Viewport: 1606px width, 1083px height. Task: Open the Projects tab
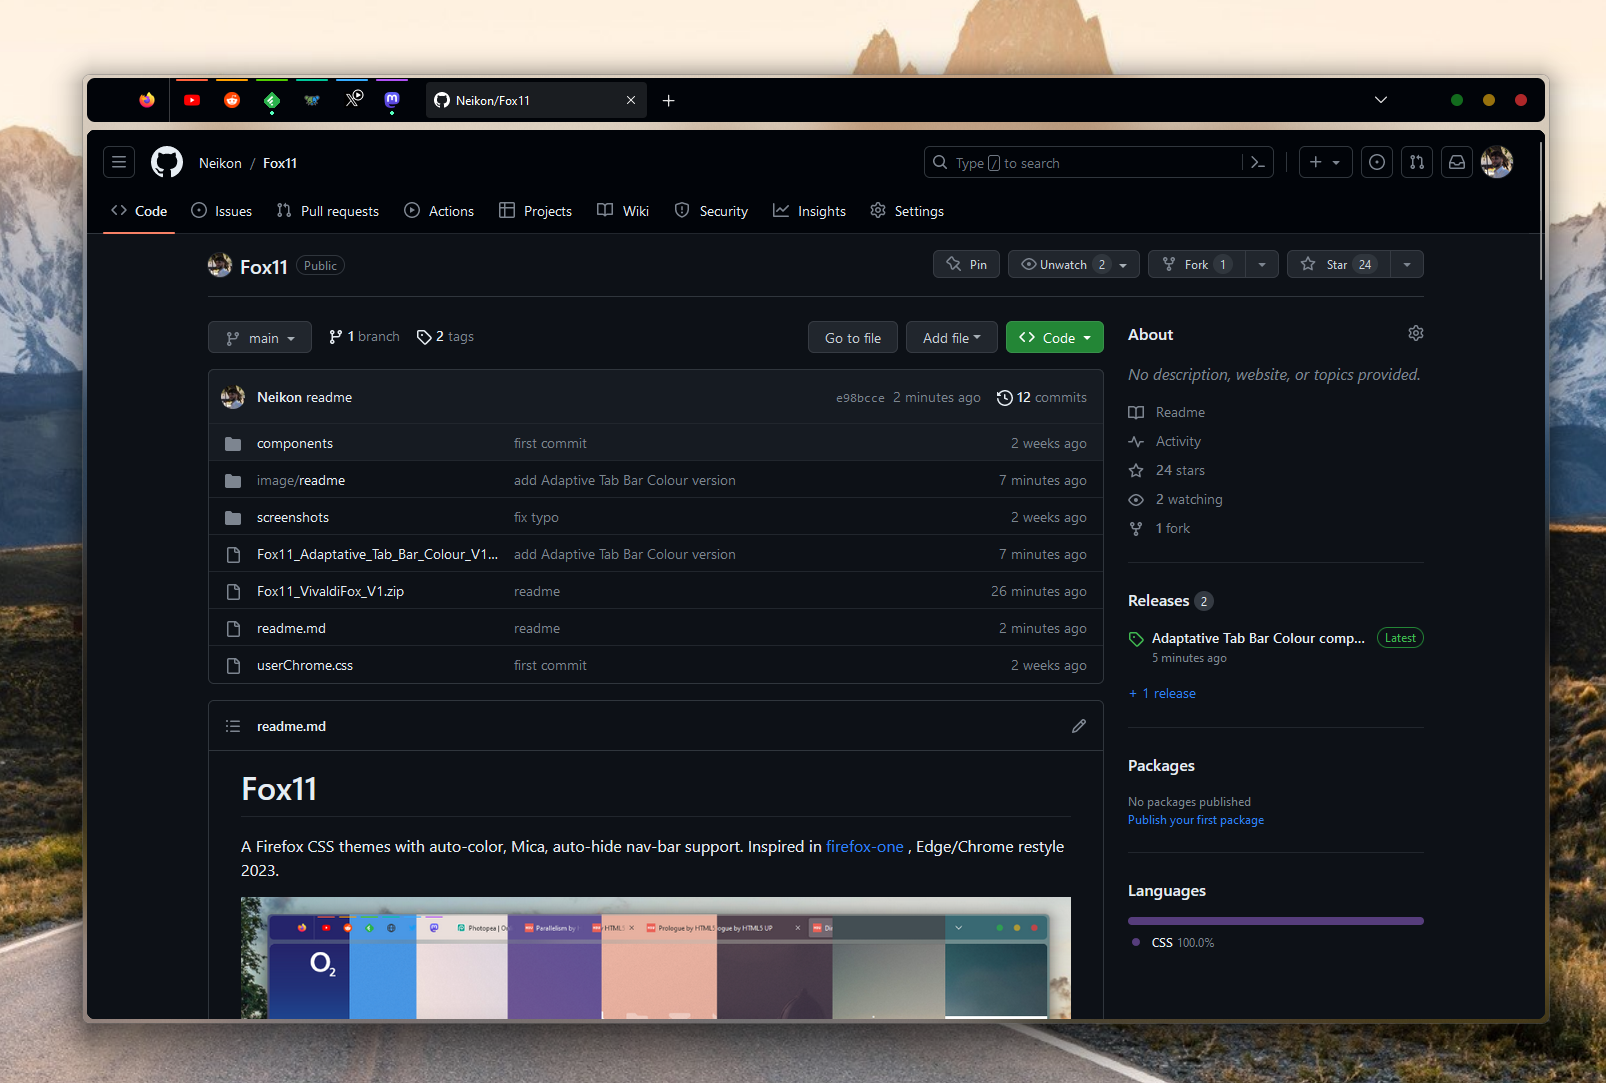click(x=536, y=211)
